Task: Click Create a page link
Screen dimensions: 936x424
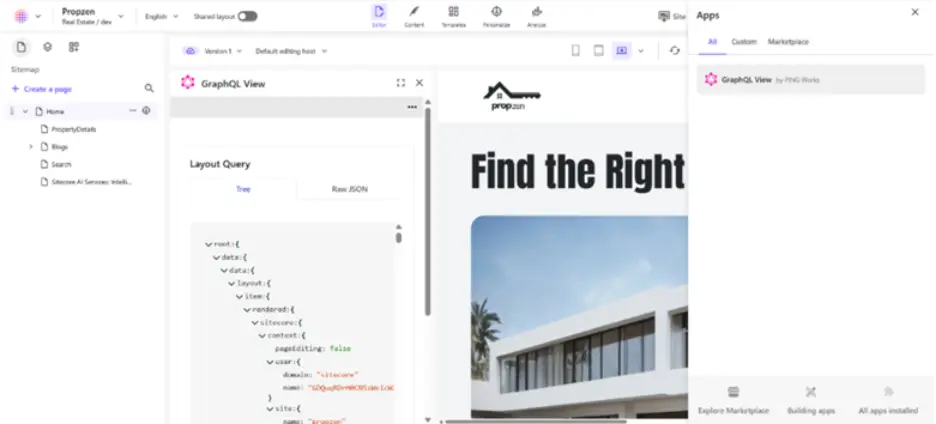Action: [42, 89]
